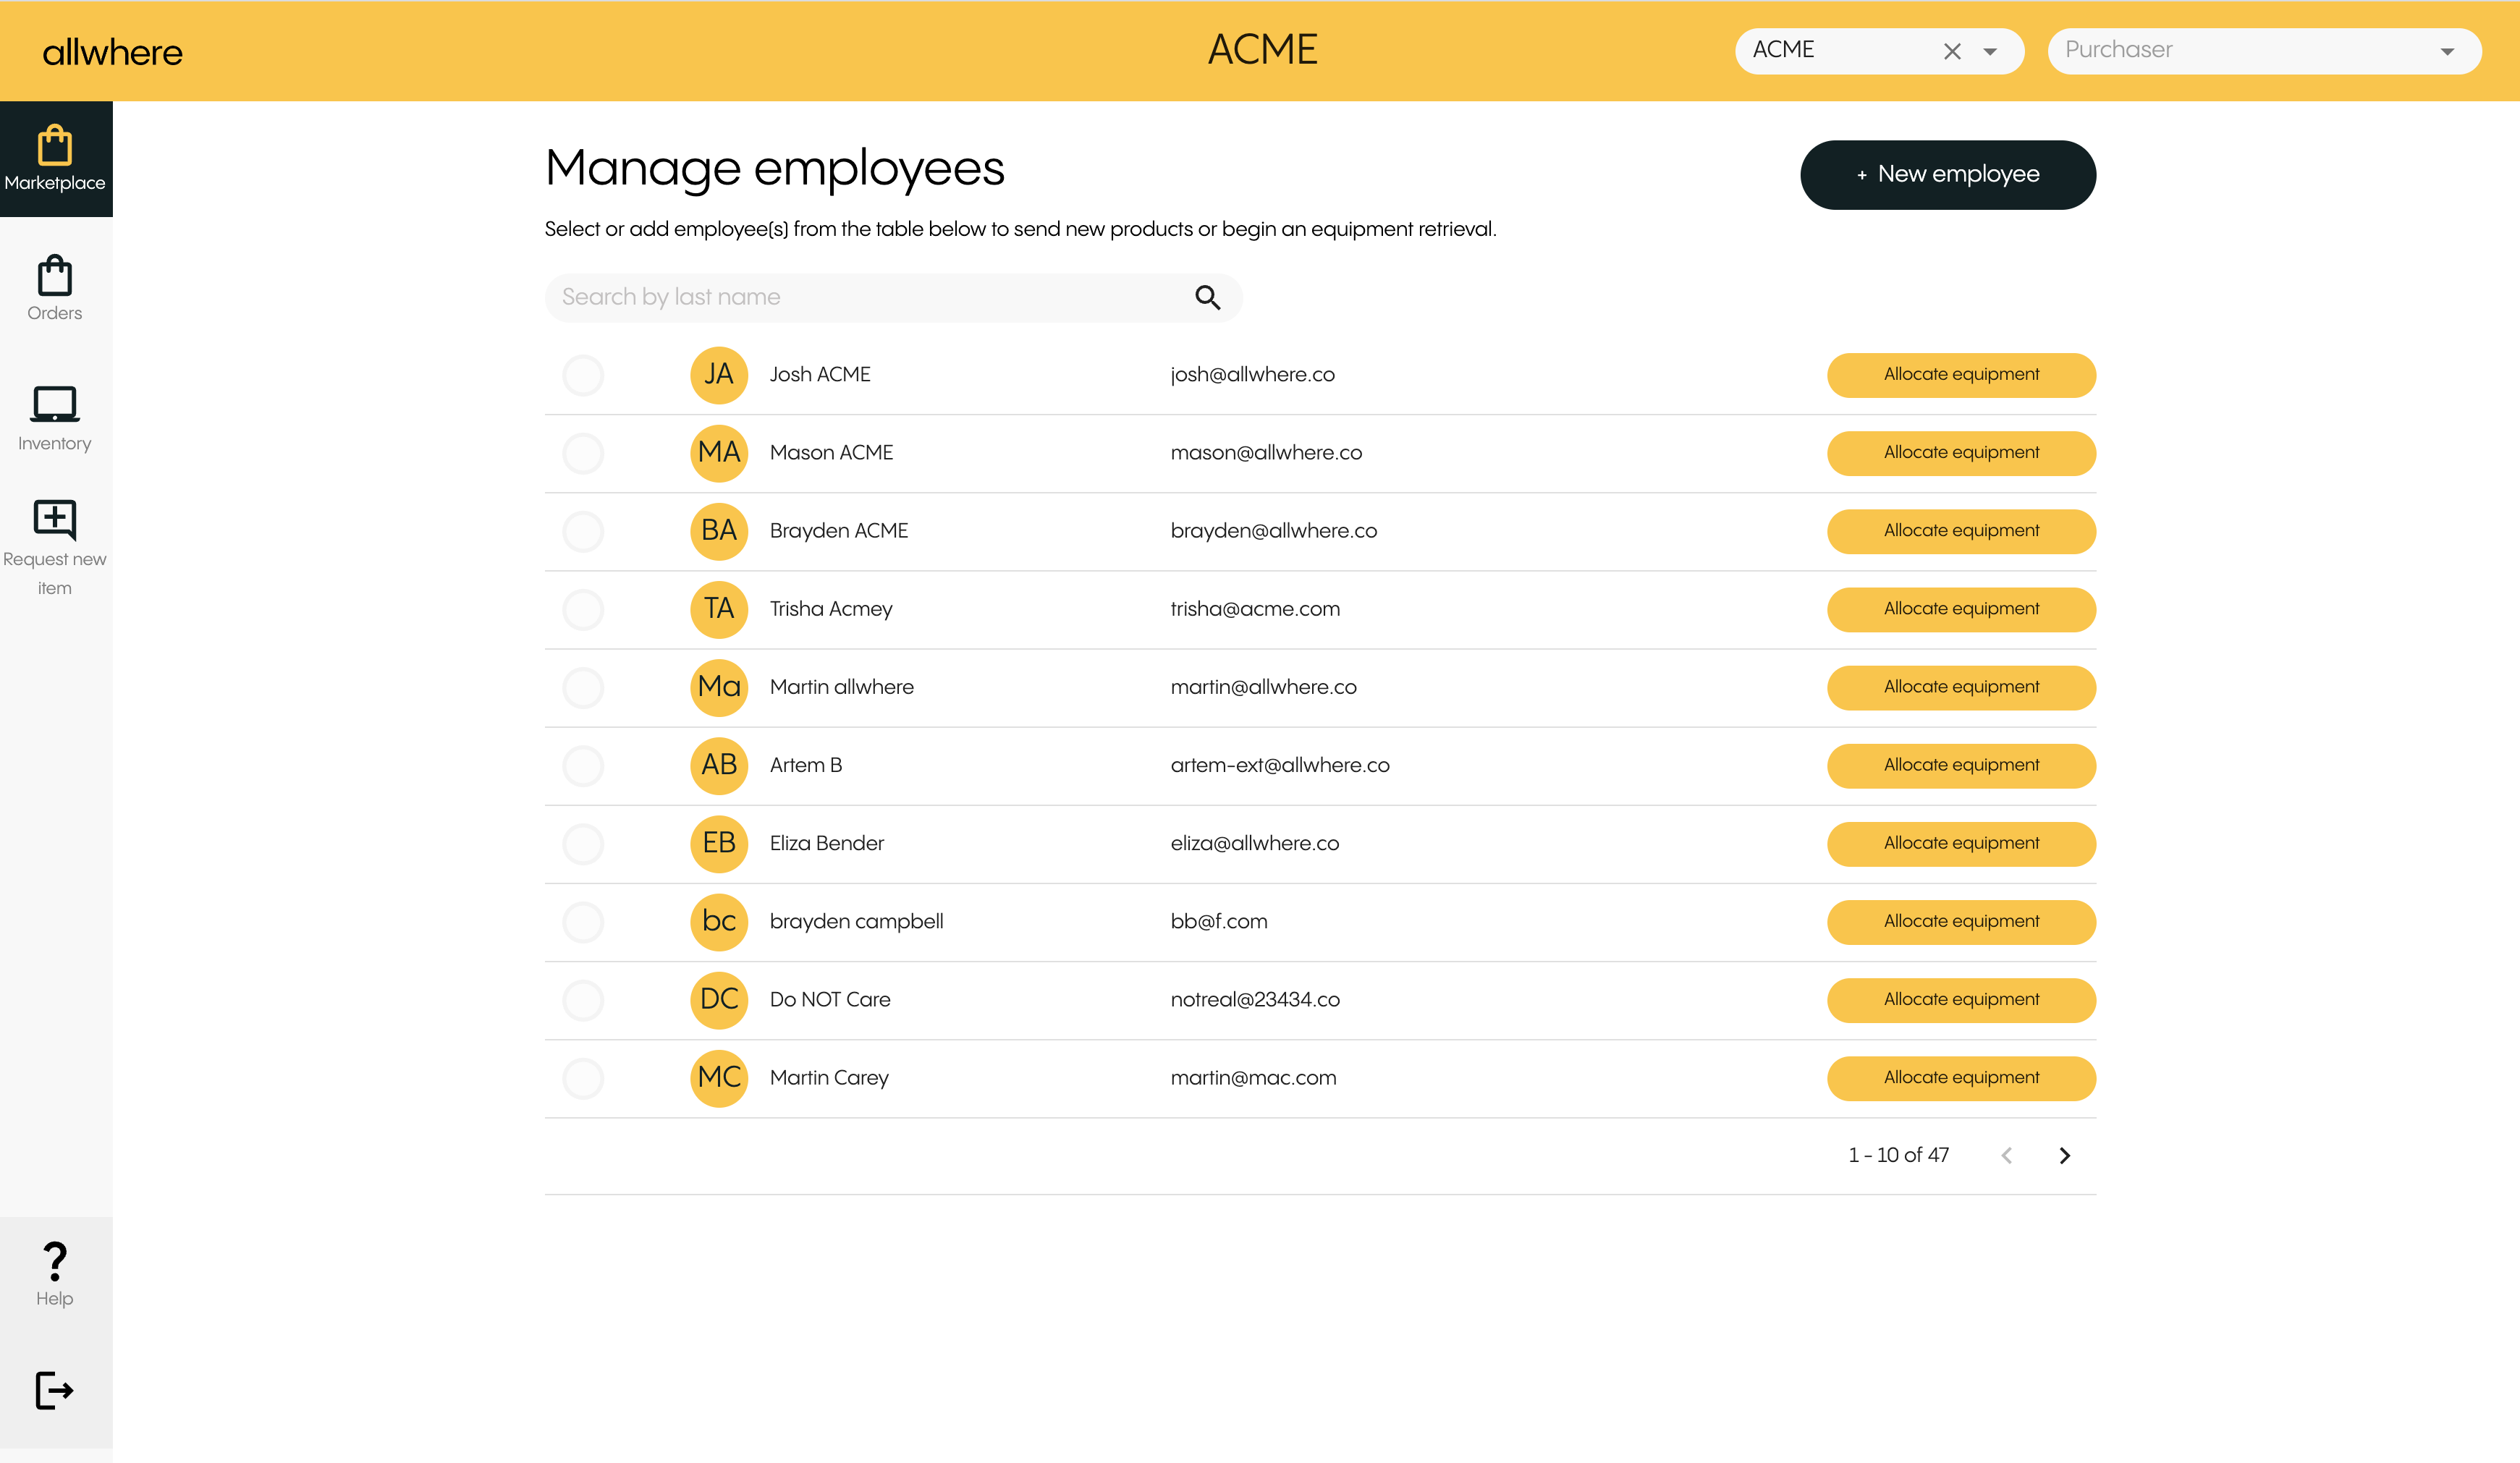The height and width of the screenshot is (1463, 2520).
Task: Select the checkbox next to Josh ACME
Action: coord(583,375)
